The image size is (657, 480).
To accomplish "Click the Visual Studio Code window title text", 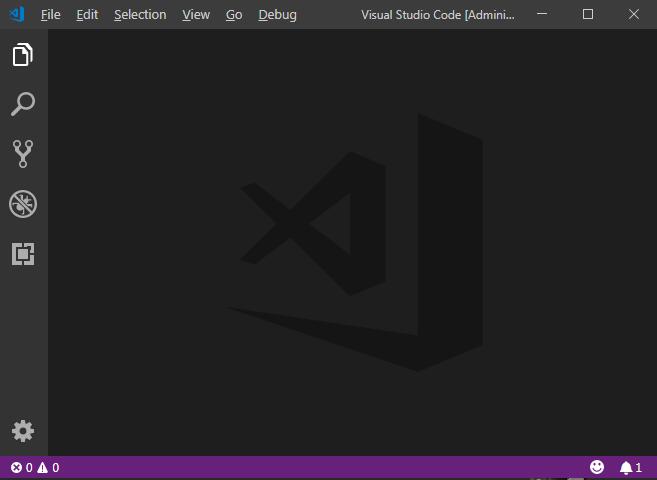I will click(x=438, y=15).
